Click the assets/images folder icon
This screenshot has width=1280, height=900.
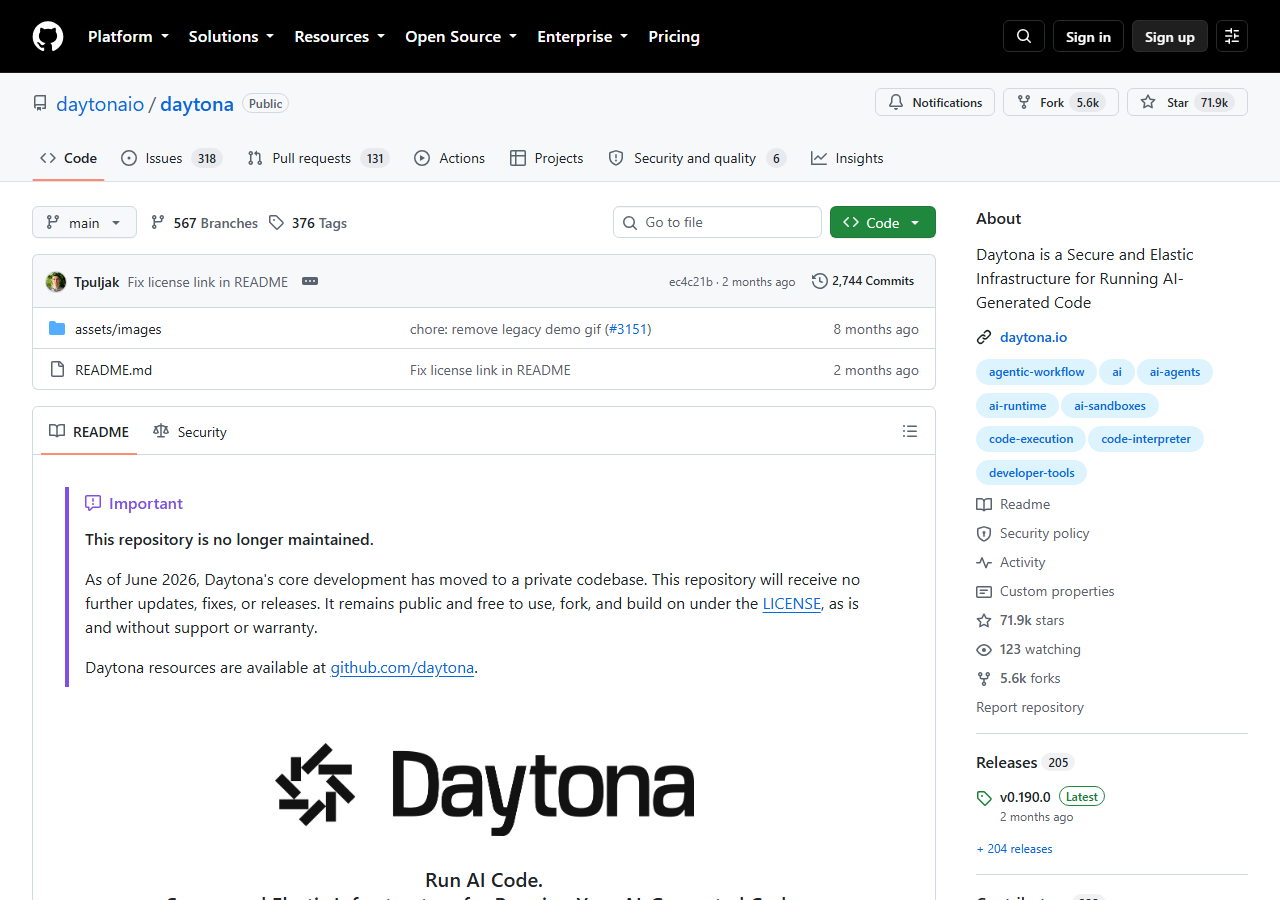57,329
